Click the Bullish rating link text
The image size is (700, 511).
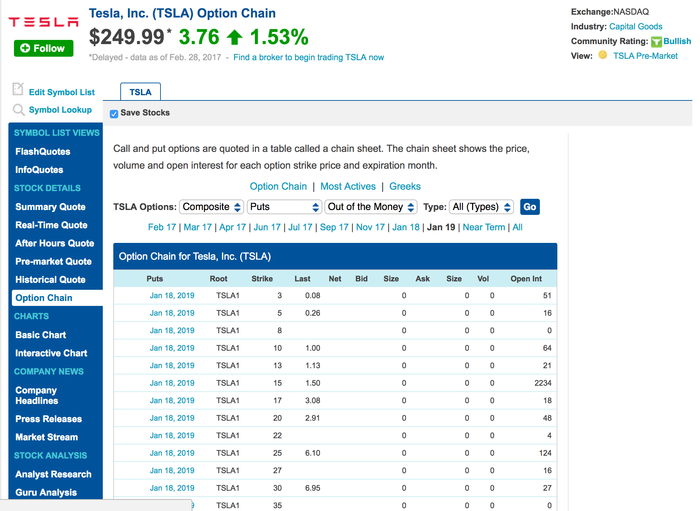tap(677, 41)
